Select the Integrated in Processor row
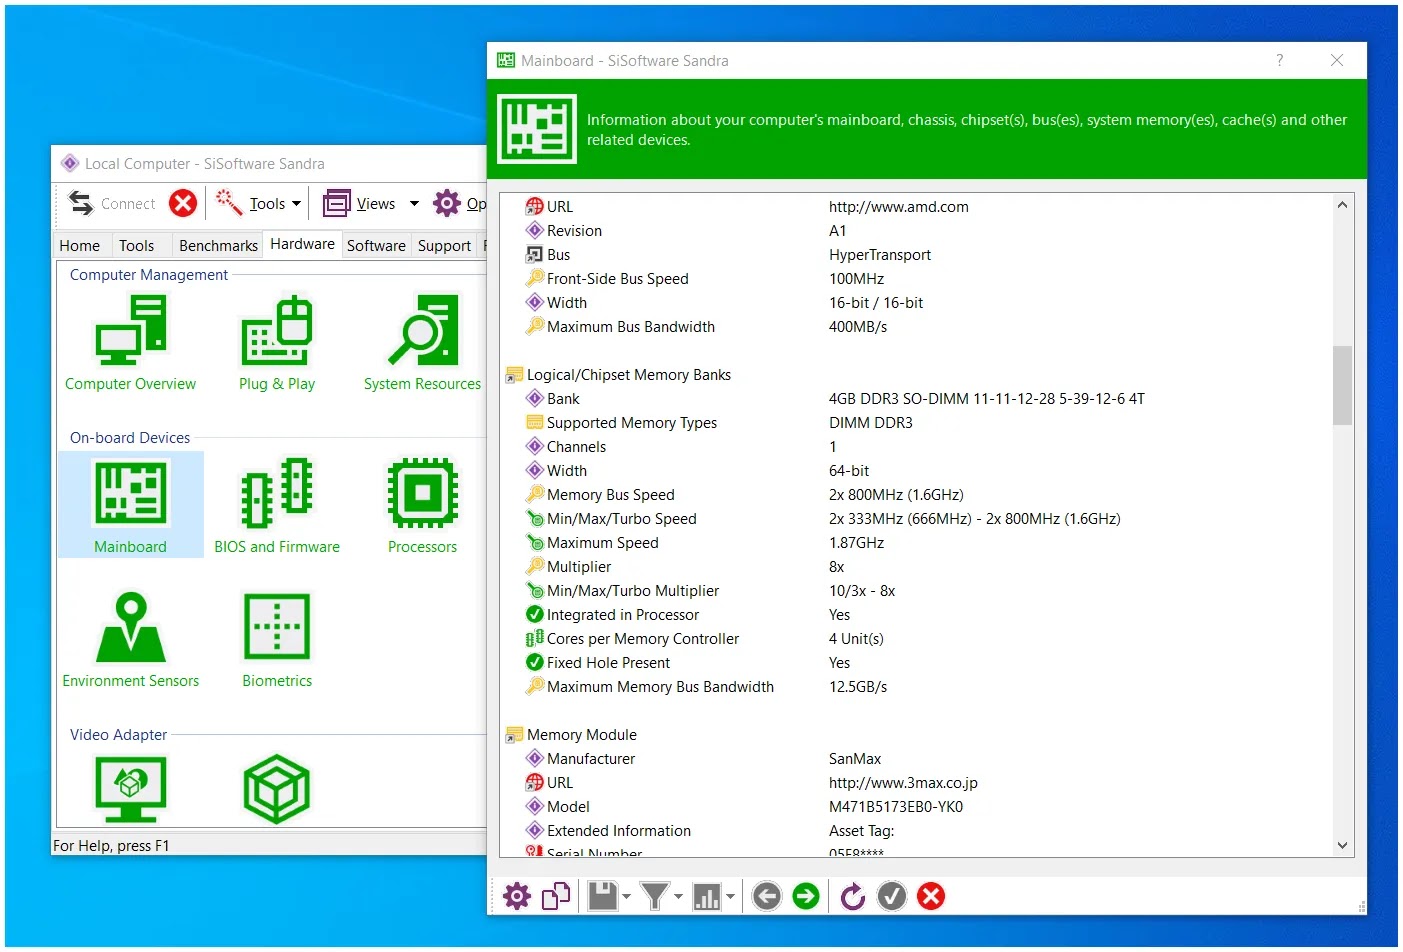 coord(917,615)
